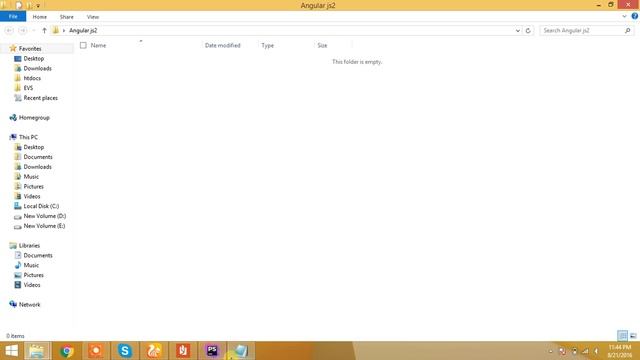Open Local Disk (C:)

[x=41, y=206]
